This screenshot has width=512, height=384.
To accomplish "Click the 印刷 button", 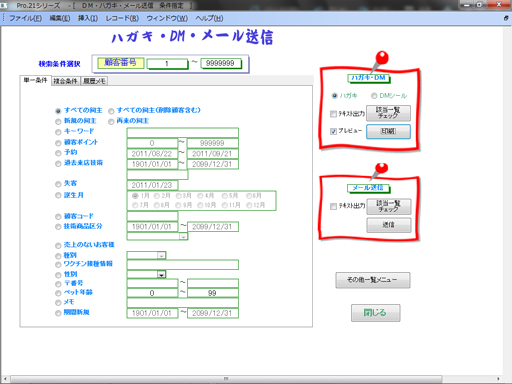I will tap(388, 131).
